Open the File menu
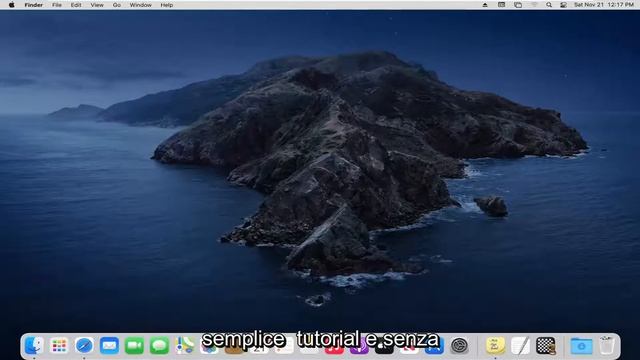The width and height of the screenshot is (640, 360). pos(57,5)
